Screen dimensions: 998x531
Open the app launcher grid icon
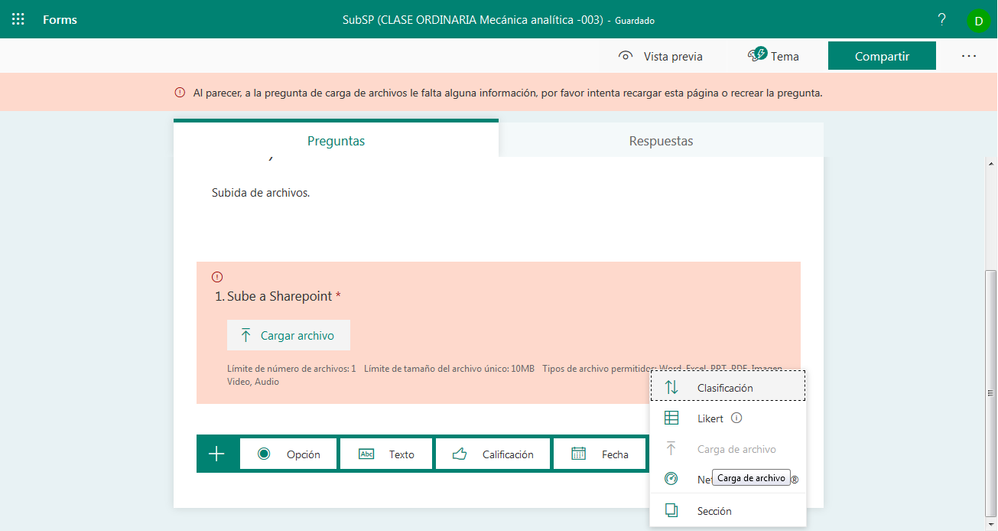(18, 19)
